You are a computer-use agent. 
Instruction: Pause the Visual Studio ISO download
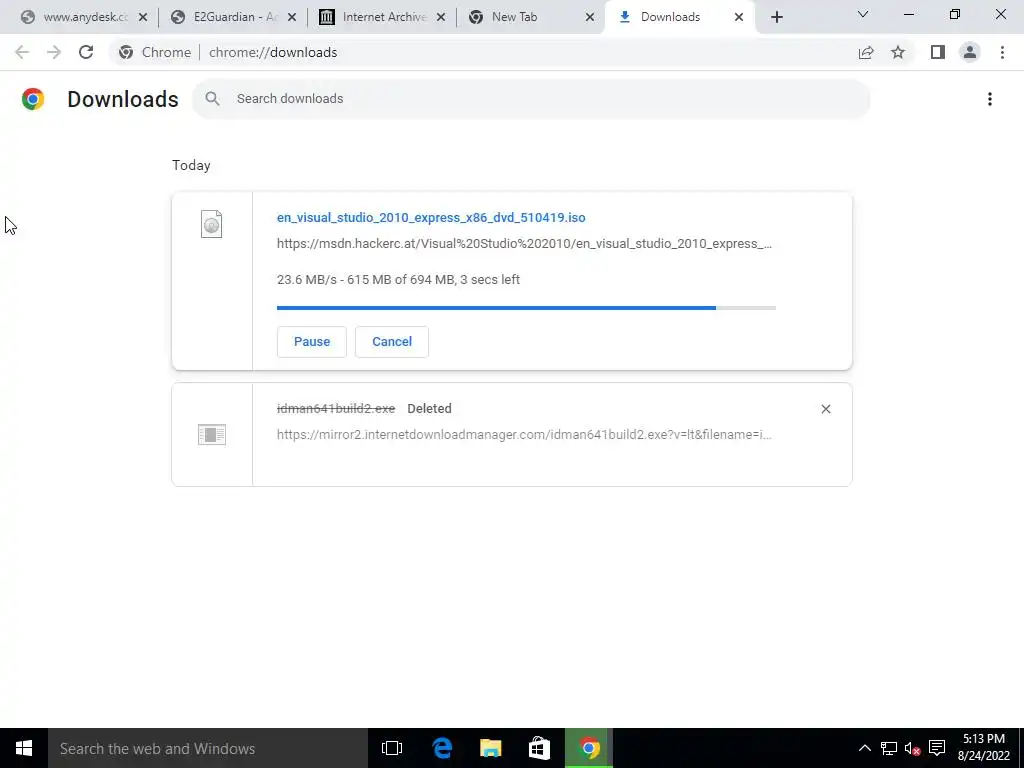click(312, 342)
